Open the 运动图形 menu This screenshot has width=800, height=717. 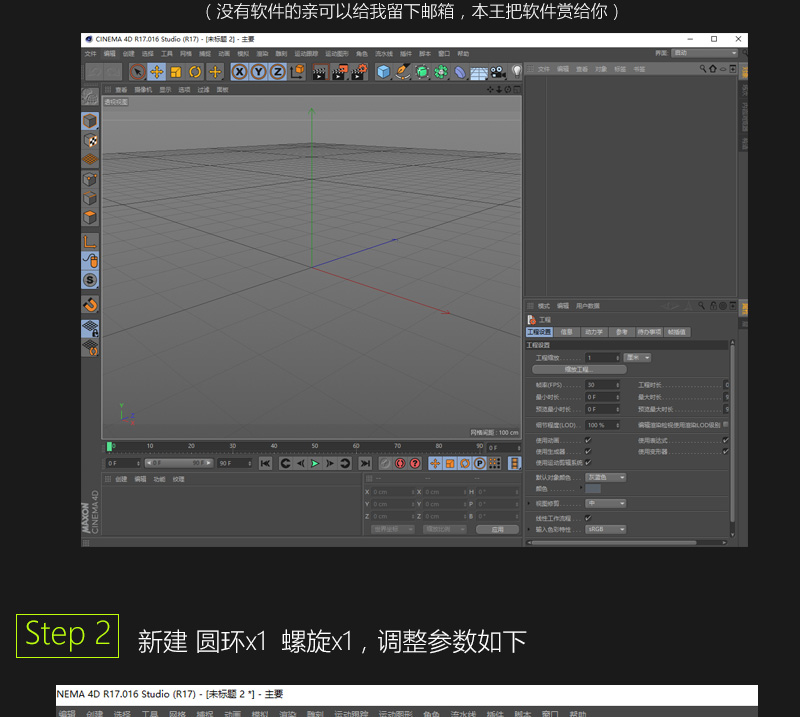point(337,54)
